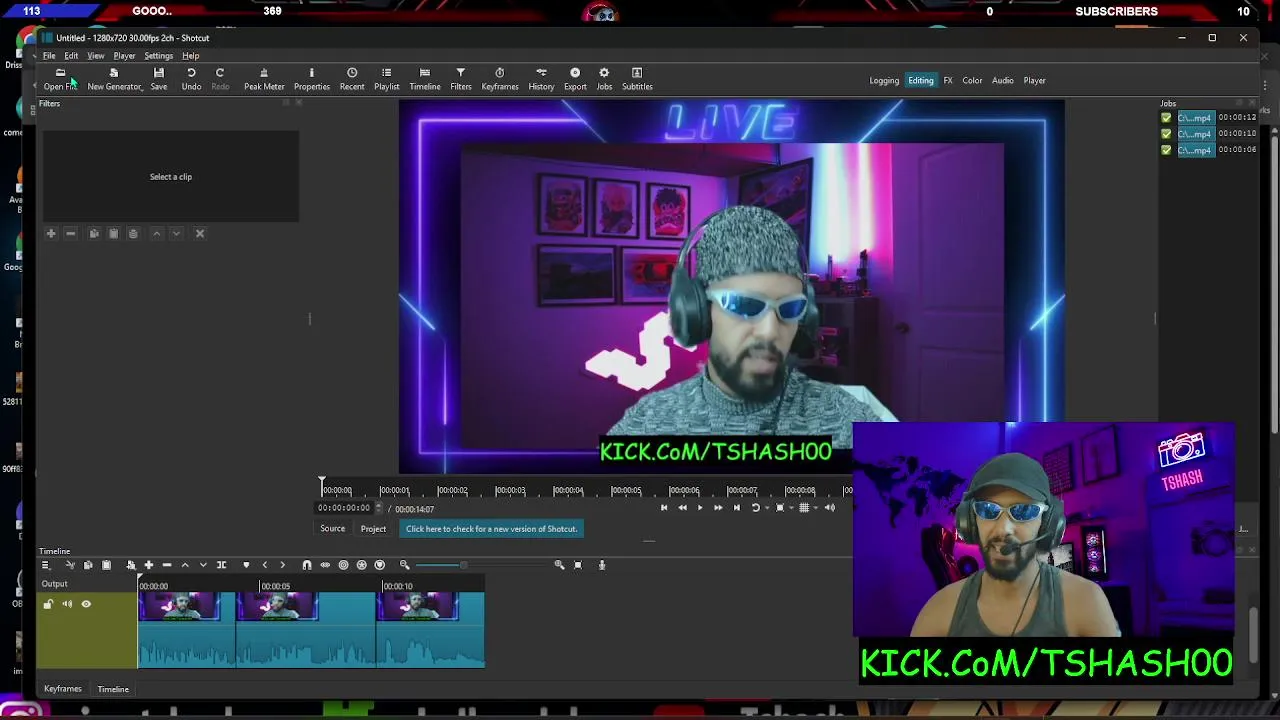Open the player volume control
Viewport: 1280px width, 720px height.
click(830, 508)
